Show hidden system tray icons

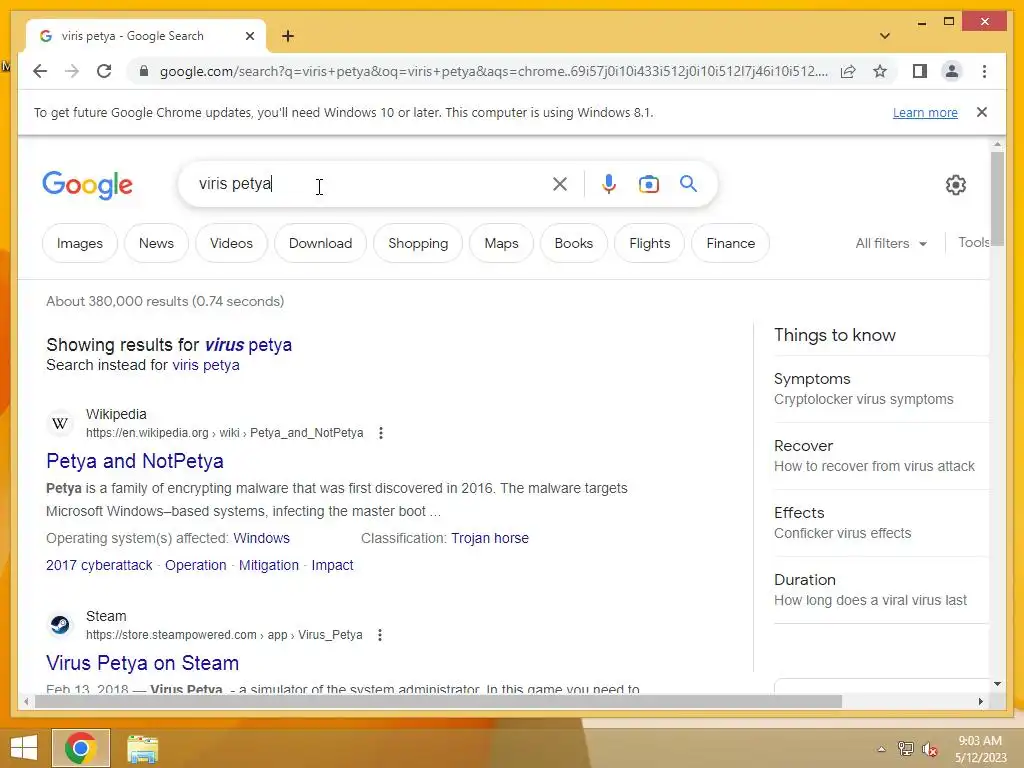click(881, 749)
